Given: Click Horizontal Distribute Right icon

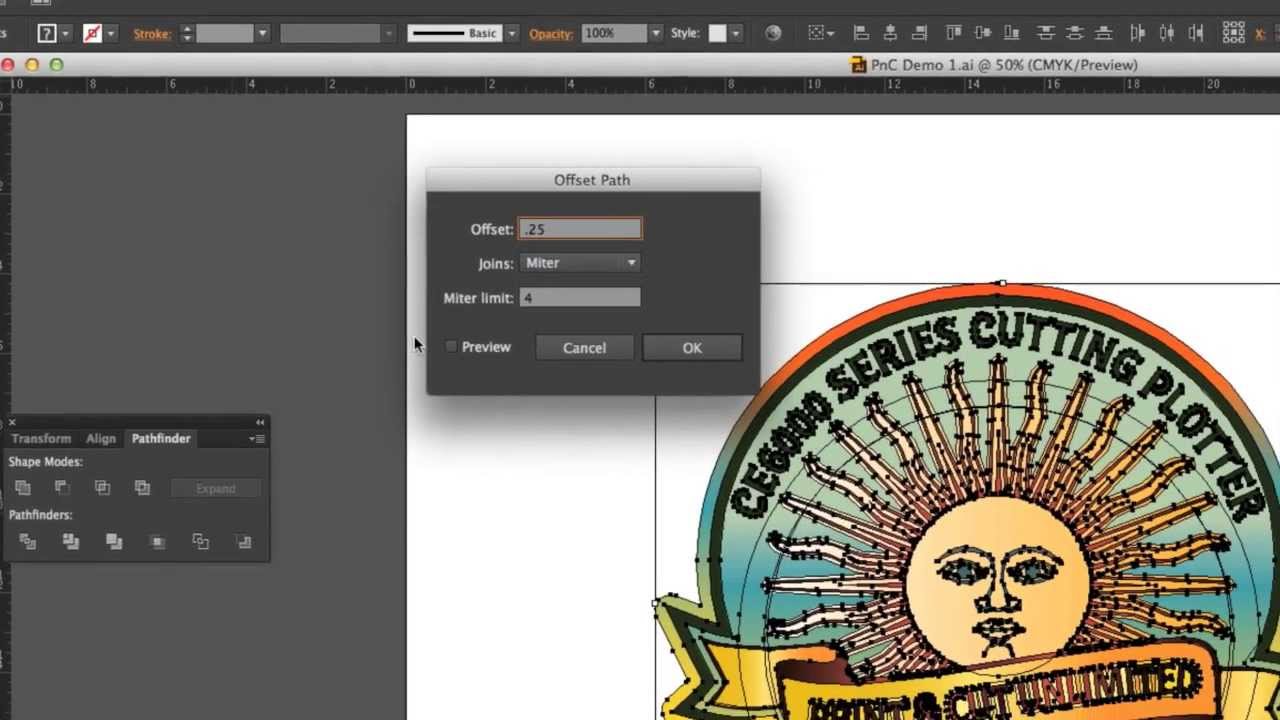Looking at the screenshot, I should (1196, 33).
